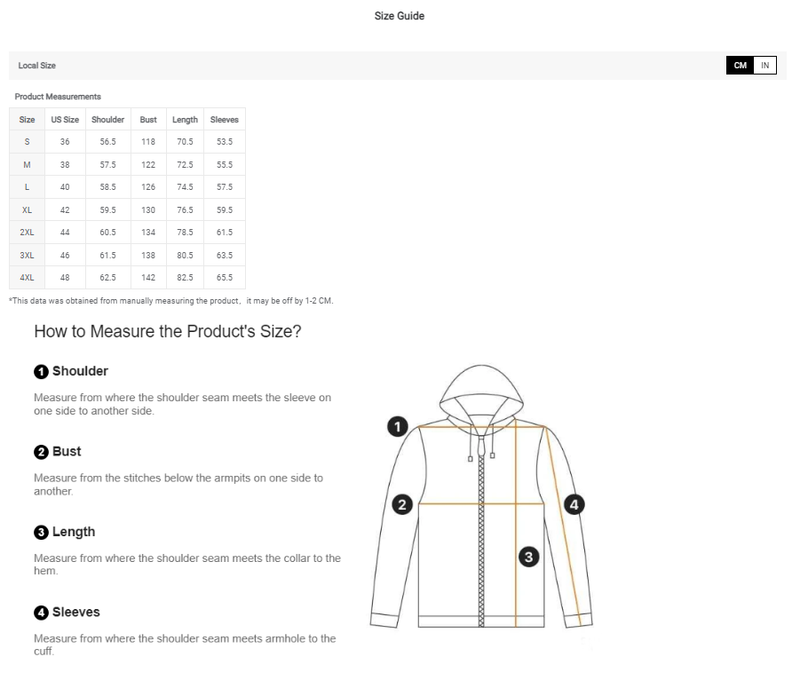
Task: Click the number 2 Bust list icon
Action: [x=41, y=452]
